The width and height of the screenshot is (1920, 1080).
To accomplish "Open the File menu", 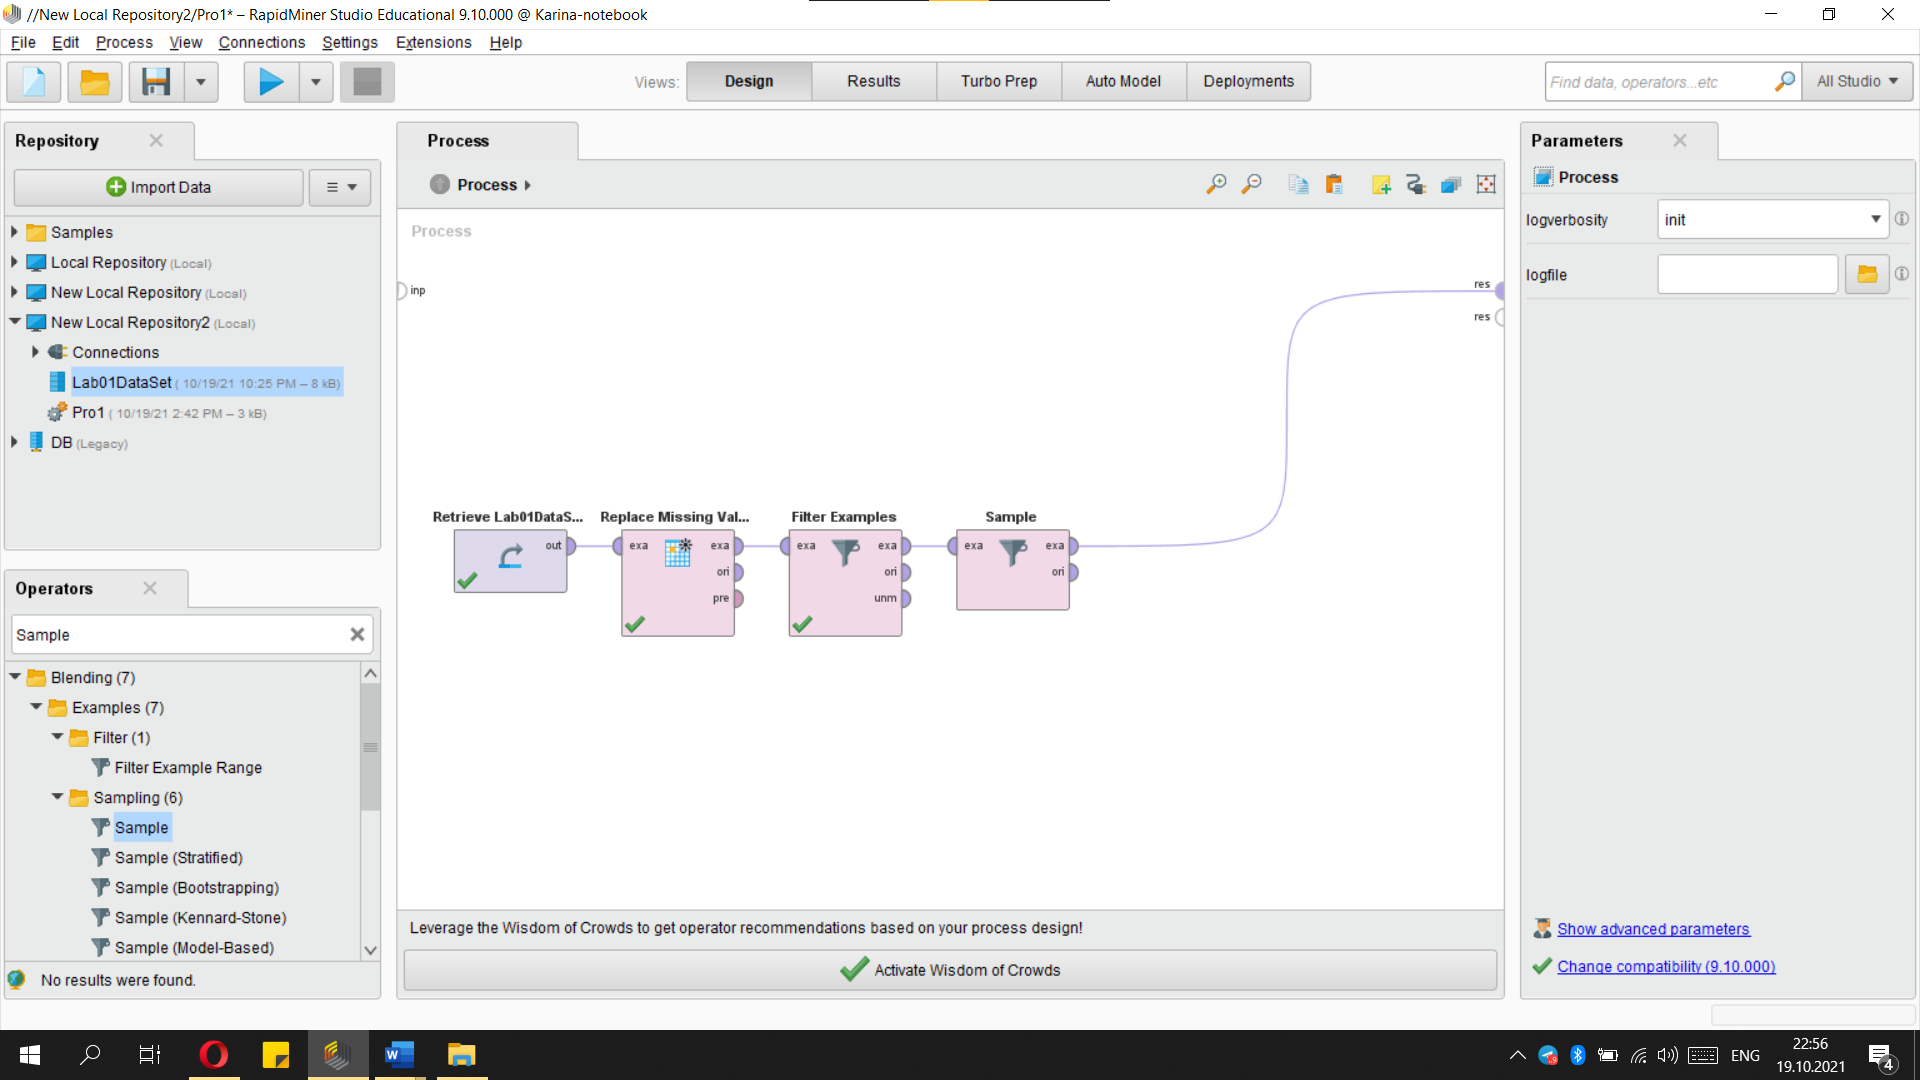I will pyautogui.click(x=23, y=42).
